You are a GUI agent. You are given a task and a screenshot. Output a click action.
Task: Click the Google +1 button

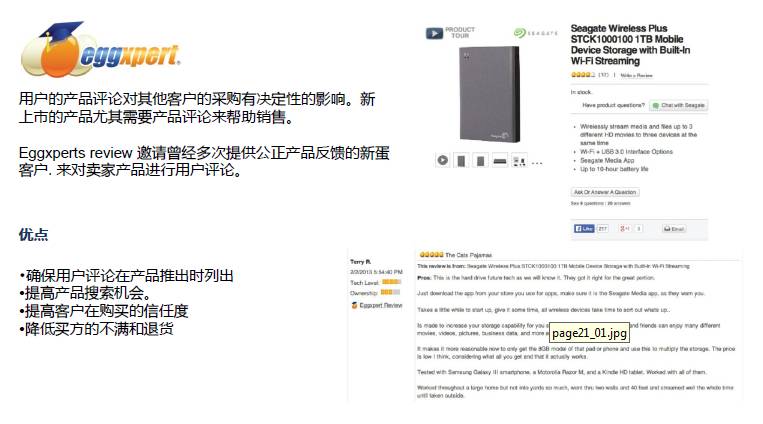click(625, 228)
